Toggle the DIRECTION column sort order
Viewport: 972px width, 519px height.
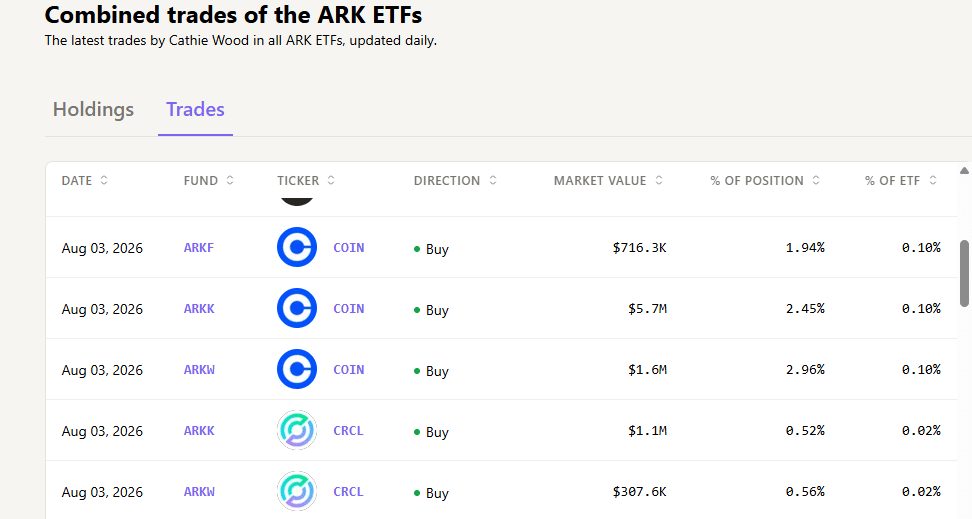coord(493,180)
